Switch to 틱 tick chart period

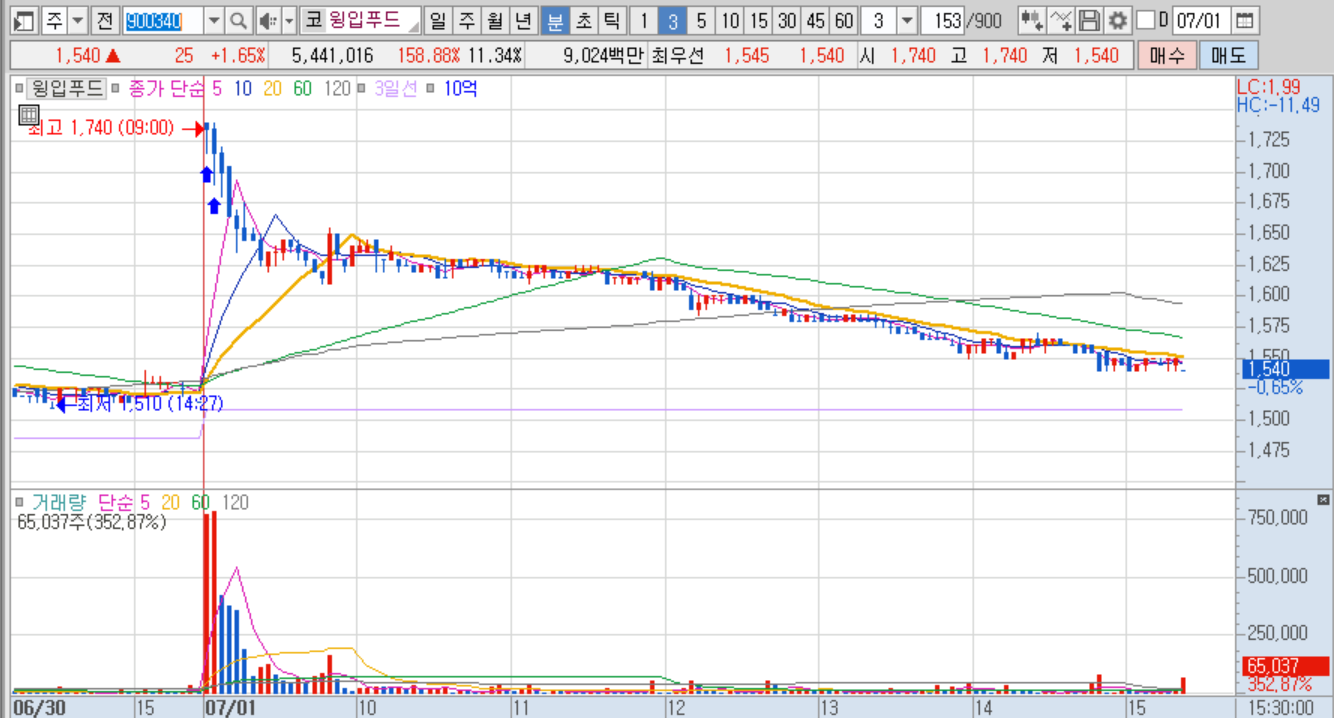coord(611,20)
